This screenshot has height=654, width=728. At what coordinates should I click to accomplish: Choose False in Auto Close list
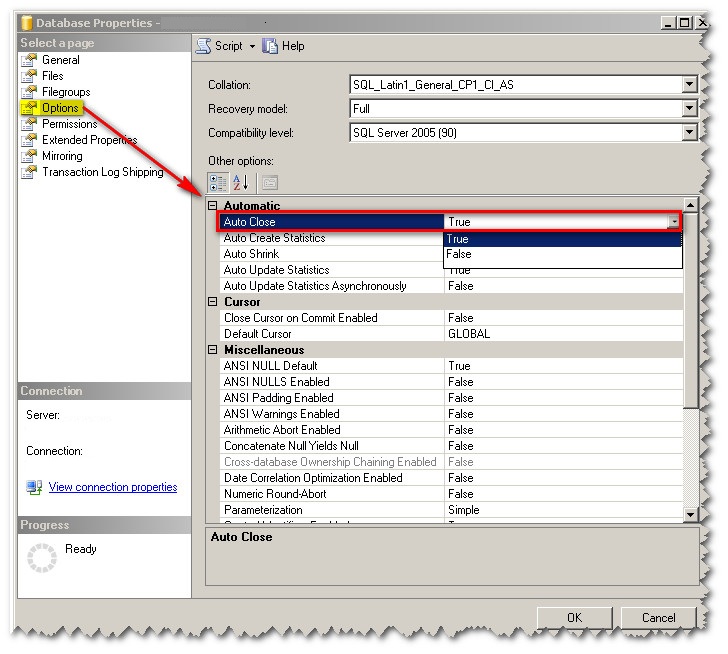click(x=563, y=254)
